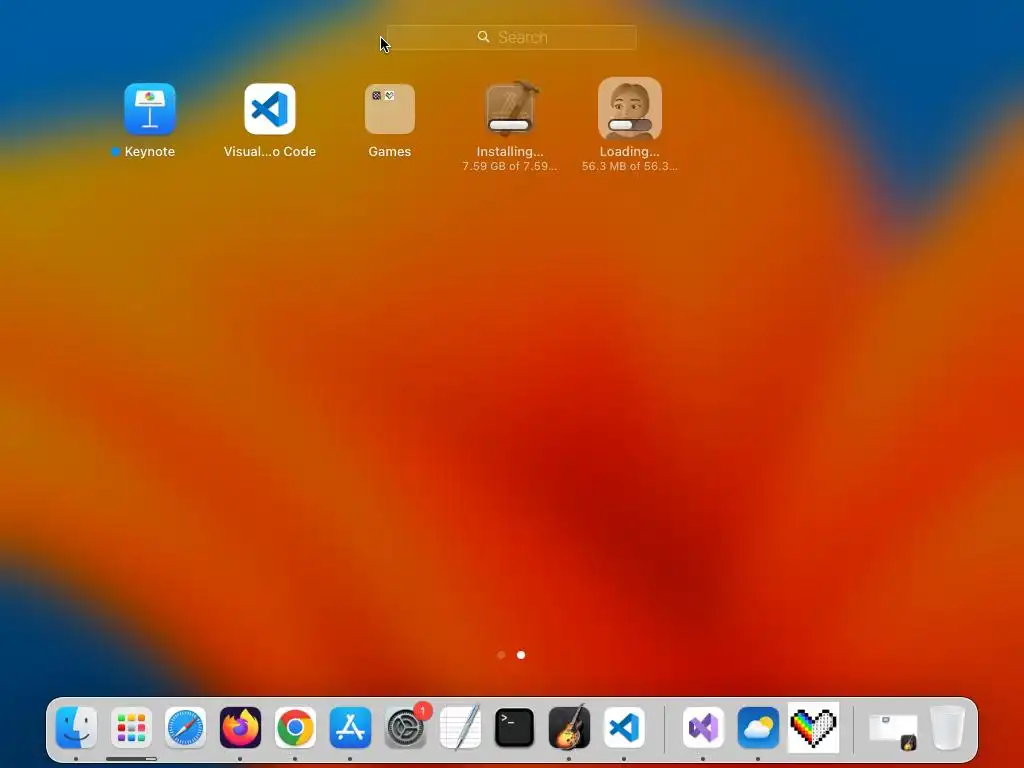Click the "56.3 MB of 56.3..." text
Image resolution: width=1024 pixels, height=768 pixels.
point(630,166)
